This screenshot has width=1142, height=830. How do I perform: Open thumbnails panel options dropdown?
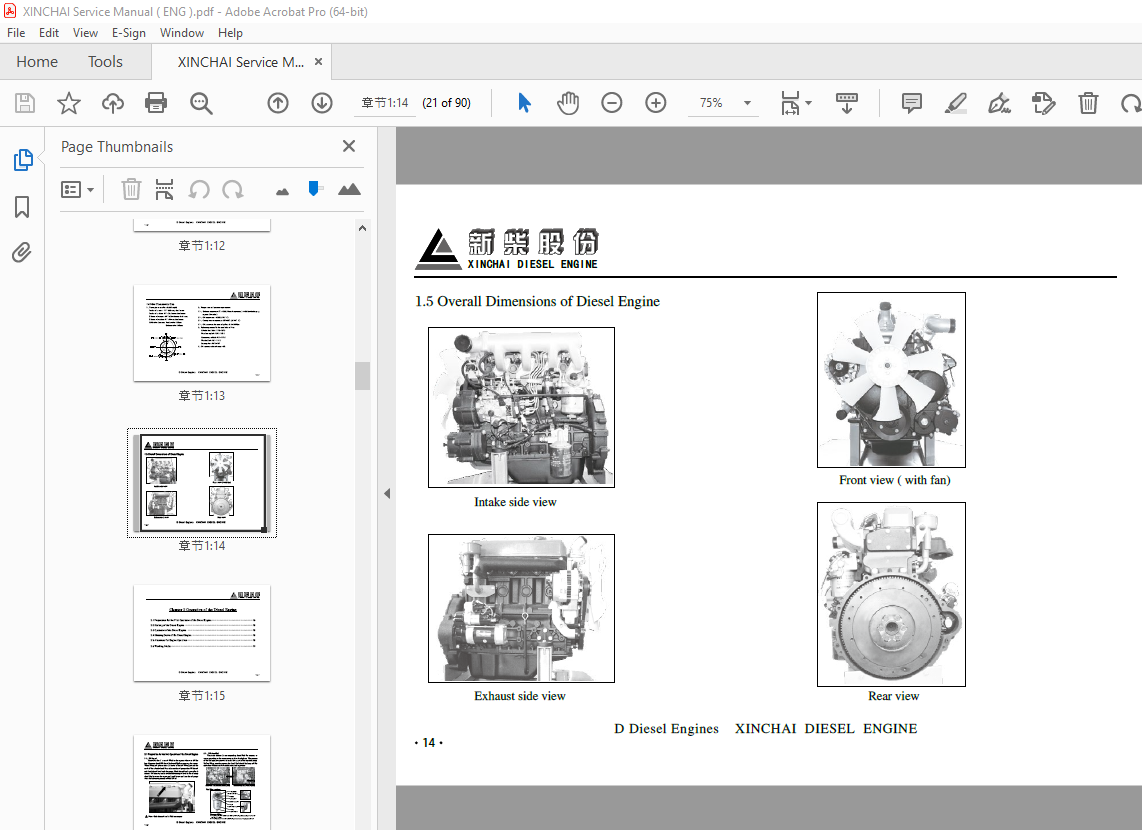coord(77,189)
